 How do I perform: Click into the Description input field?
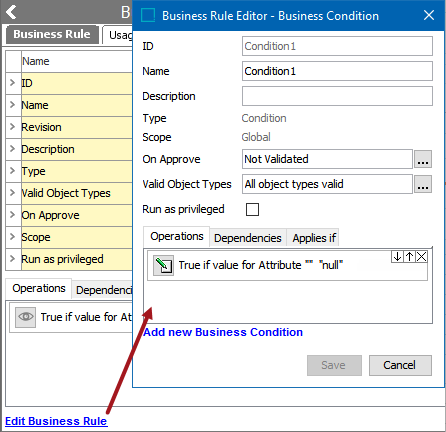pyautogui.click(x=337, y=96)
